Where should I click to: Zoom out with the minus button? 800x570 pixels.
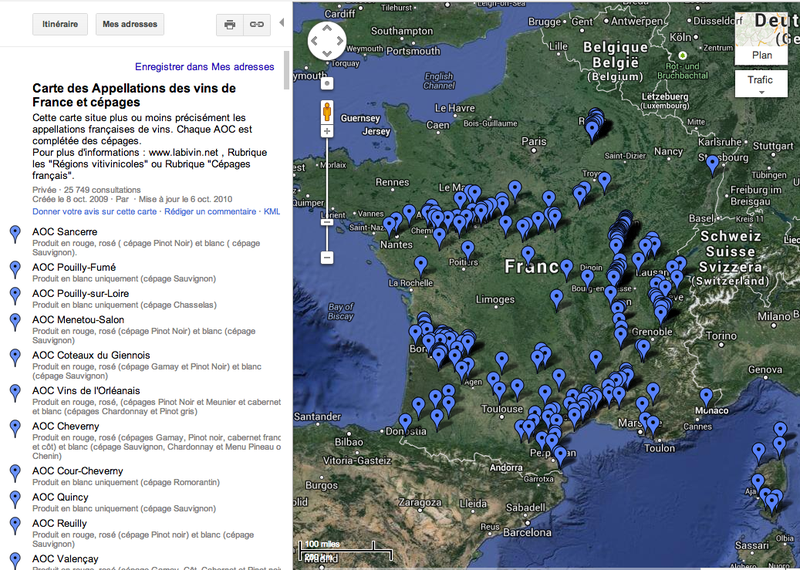click(x=327, y=258)
